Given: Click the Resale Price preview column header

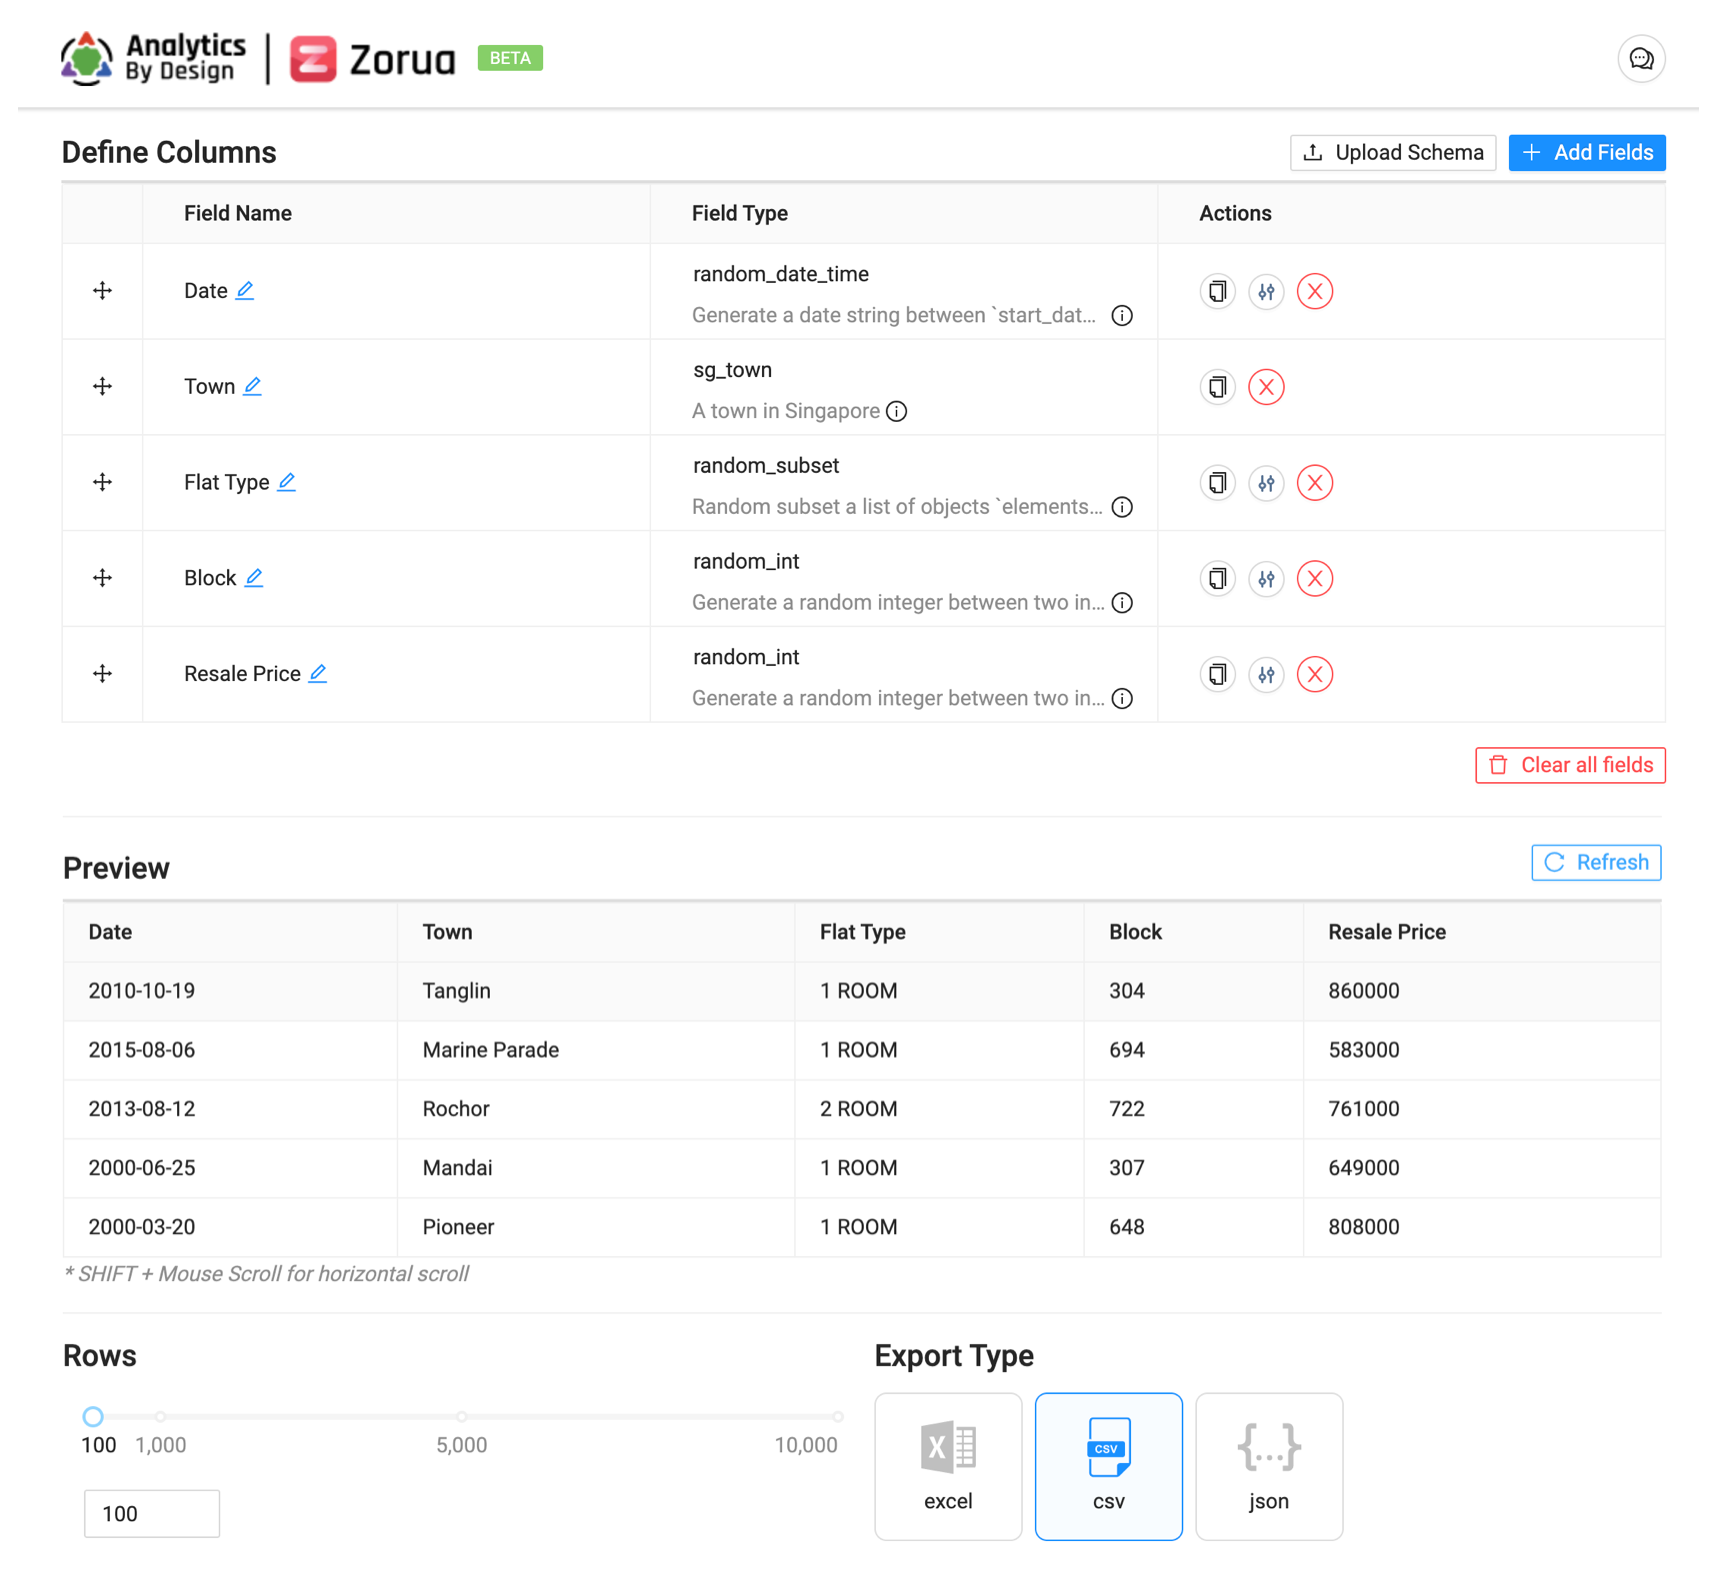Looking at the screenshot, I should click(1481, 932).
